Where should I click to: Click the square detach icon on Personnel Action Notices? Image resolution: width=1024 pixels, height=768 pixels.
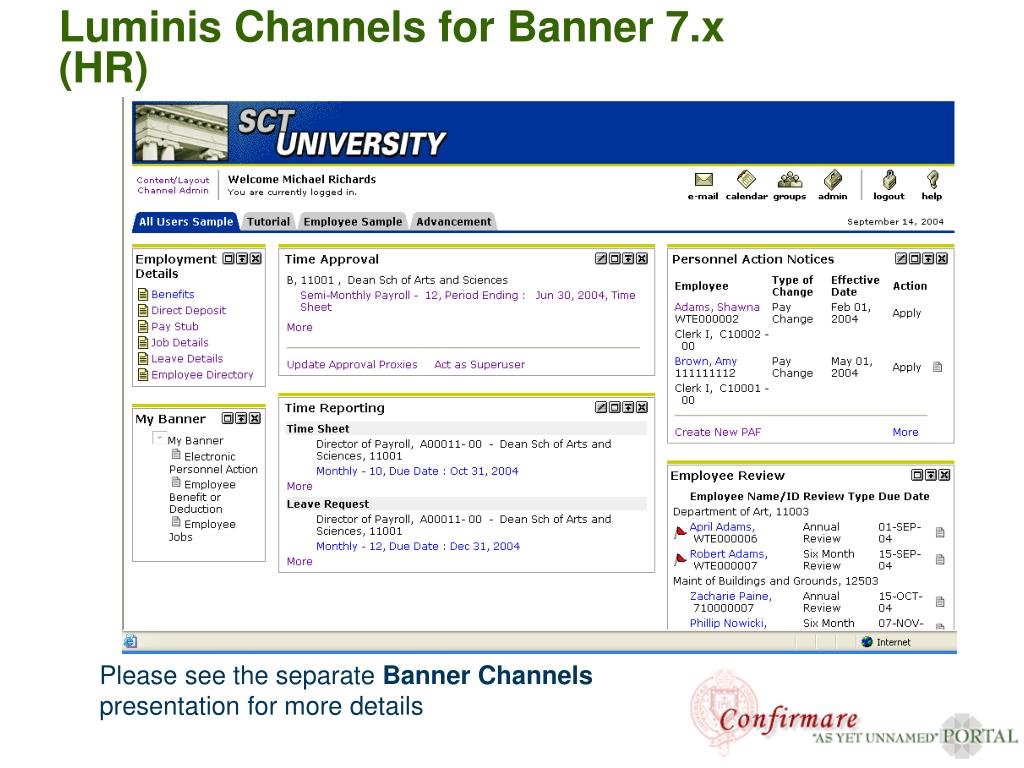[914, 259]
